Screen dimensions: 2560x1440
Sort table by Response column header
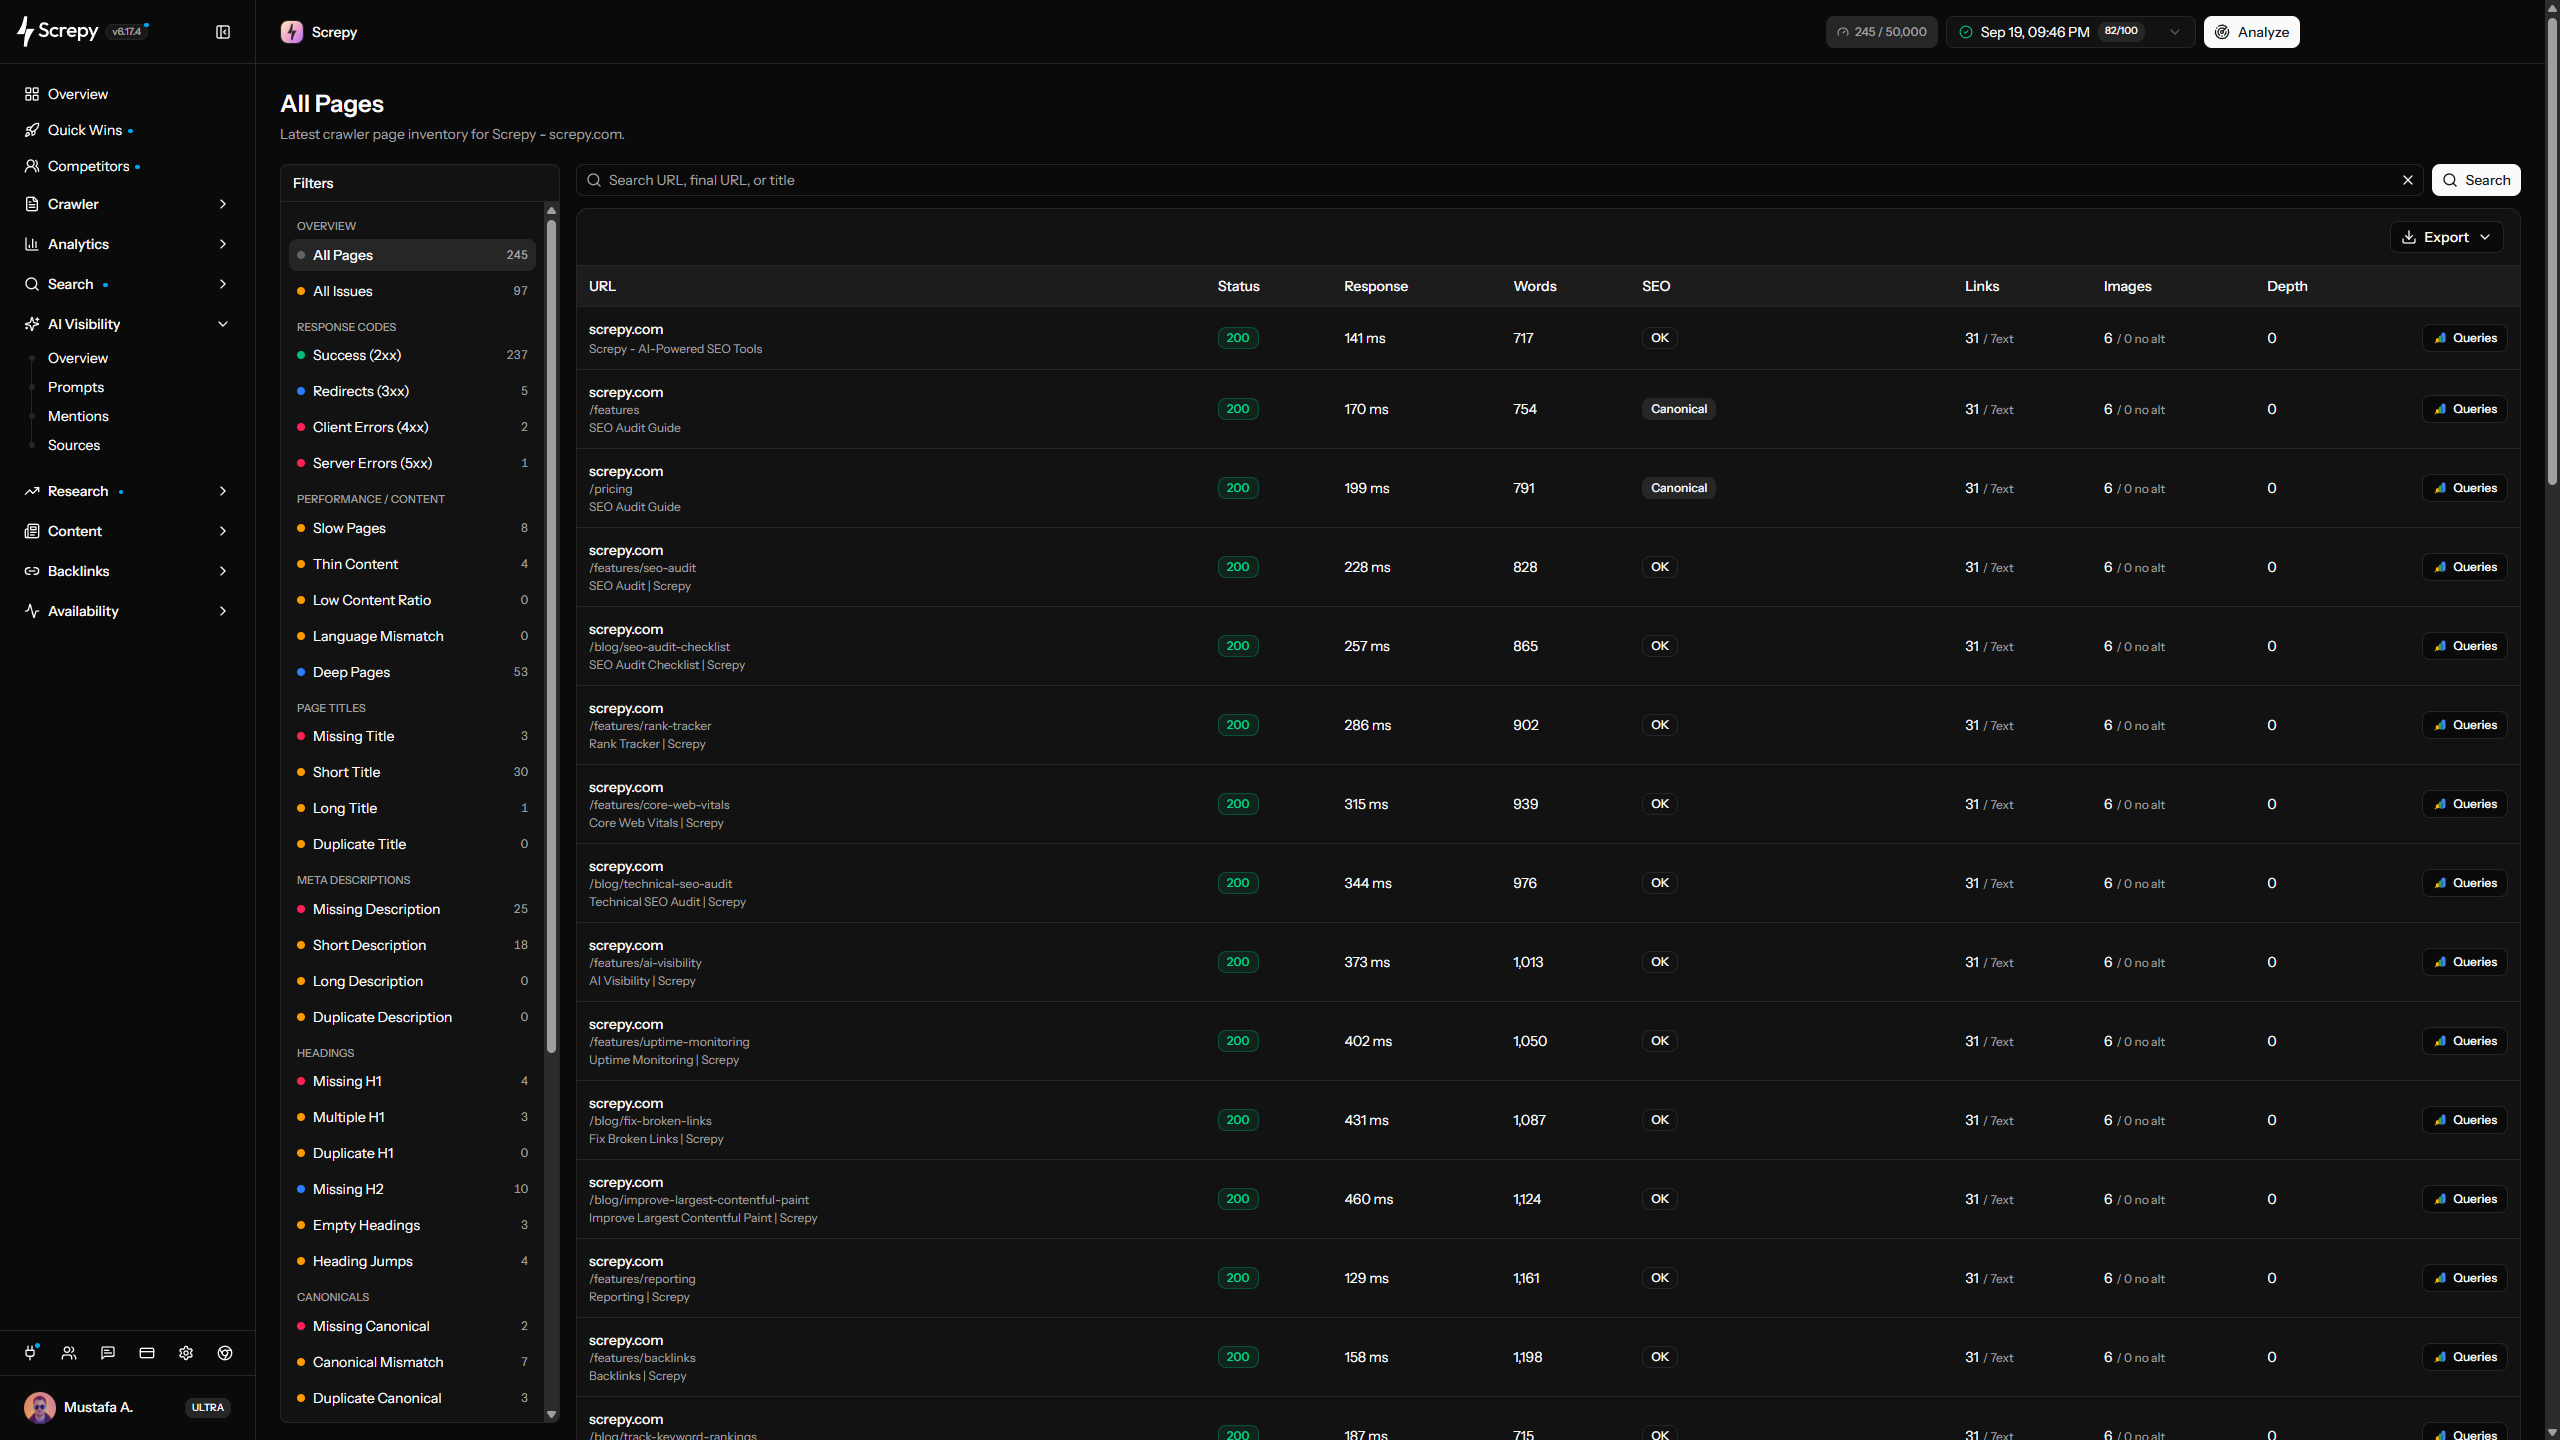tap(1376, 286)
